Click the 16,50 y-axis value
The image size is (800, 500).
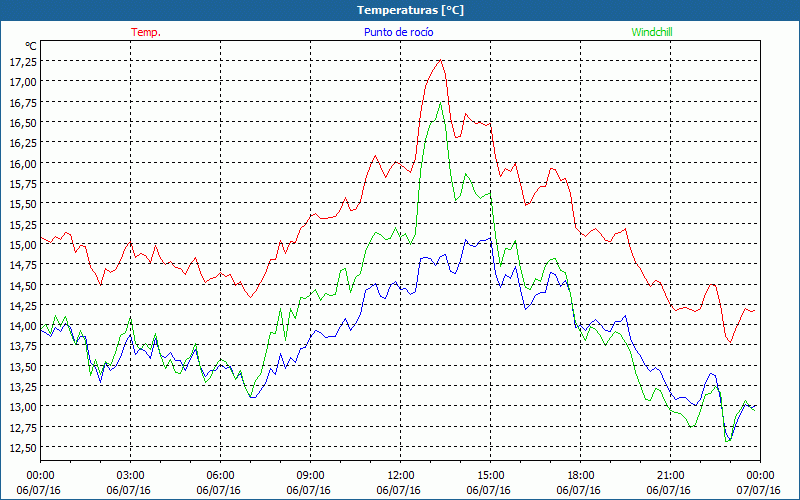tap(22, 122)
